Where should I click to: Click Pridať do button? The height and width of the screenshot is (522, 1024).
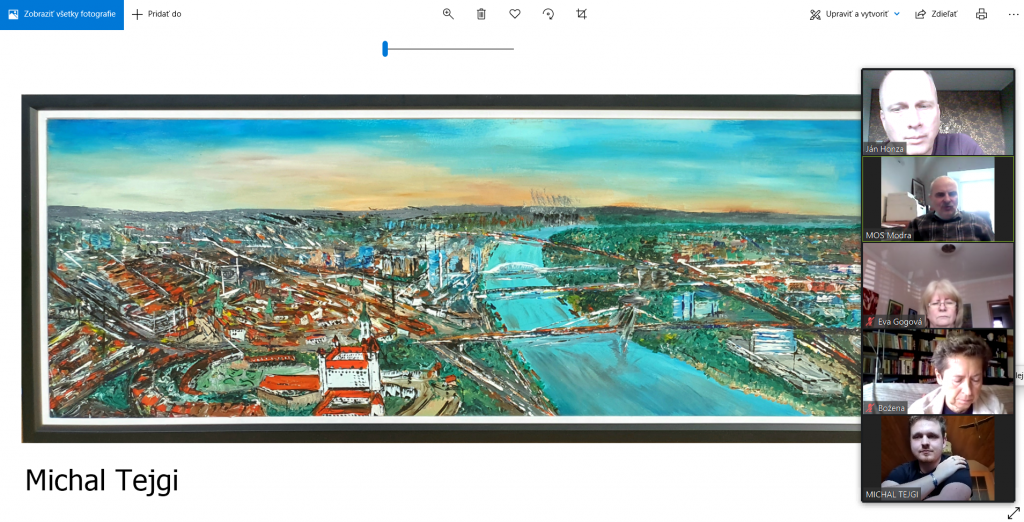point(157,14)
